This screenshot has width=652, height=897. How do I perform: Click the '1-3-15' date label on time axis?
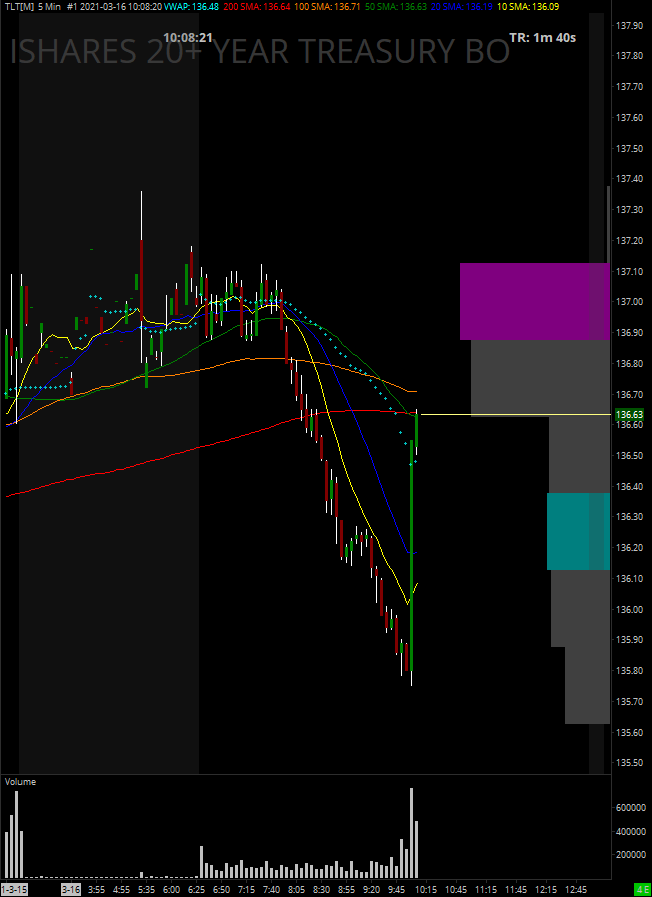pos(13,890)
